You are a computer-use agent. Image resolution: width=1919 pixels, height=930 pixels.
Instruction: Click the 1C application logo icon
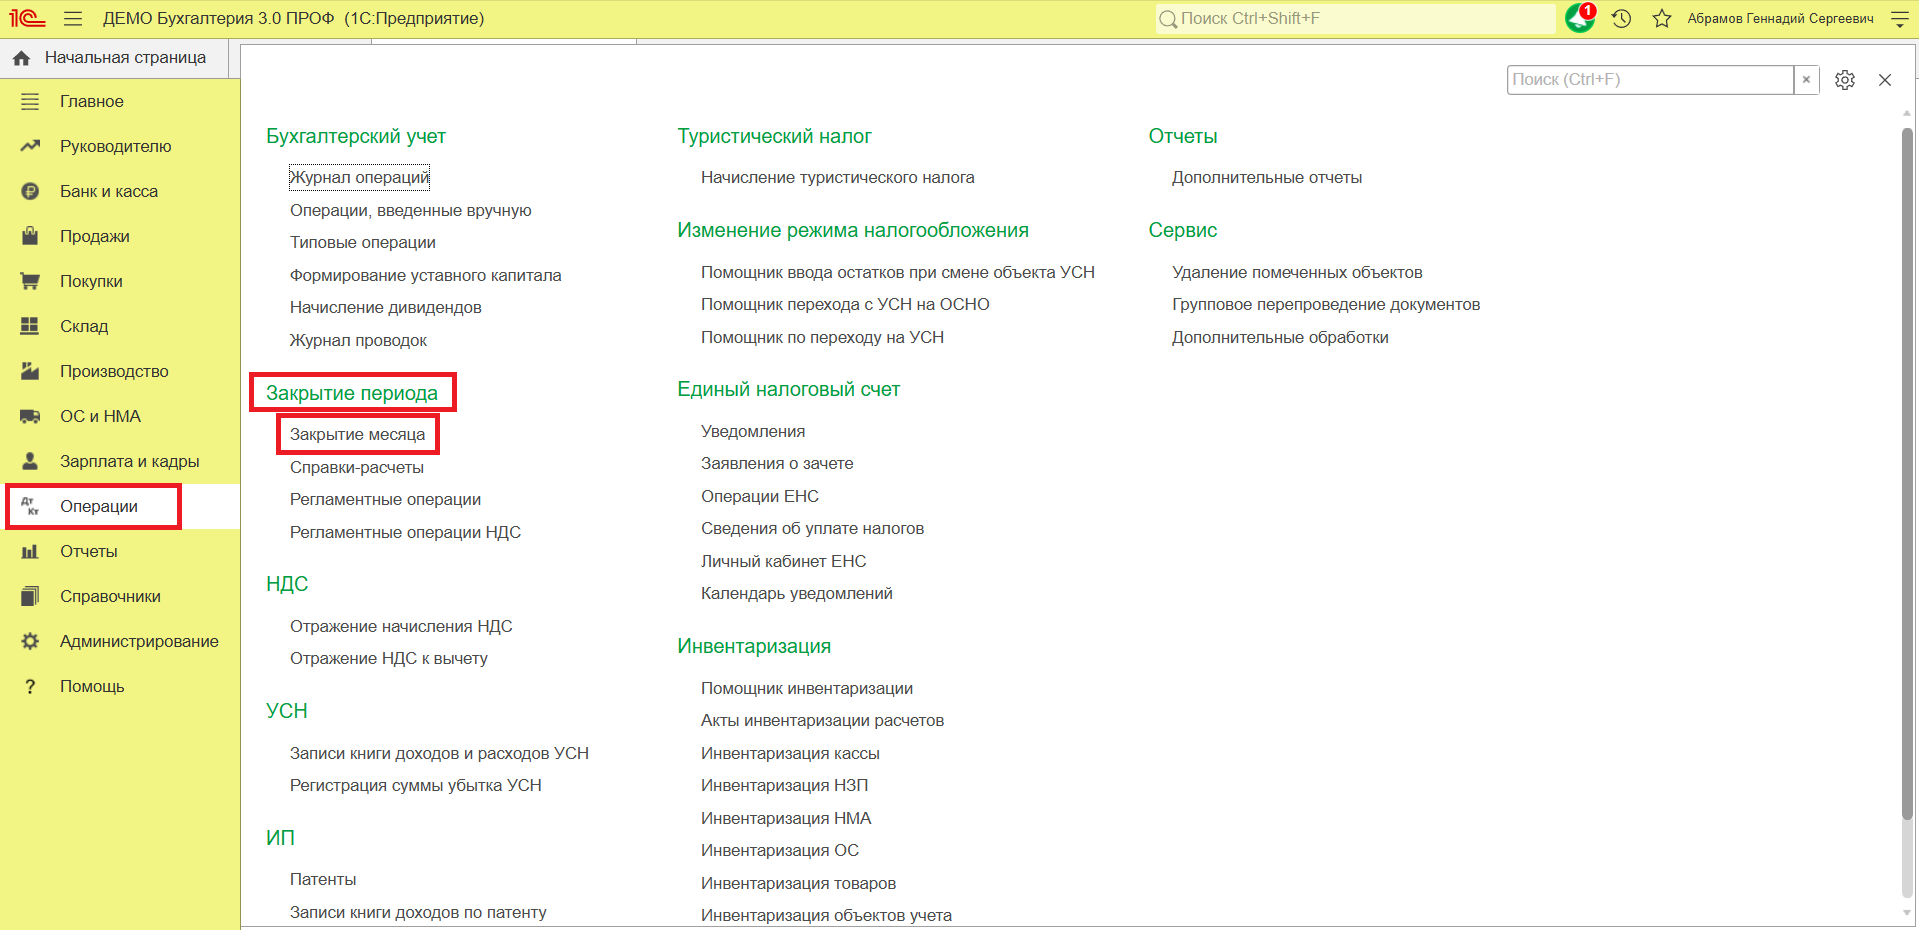click(27, 18)
